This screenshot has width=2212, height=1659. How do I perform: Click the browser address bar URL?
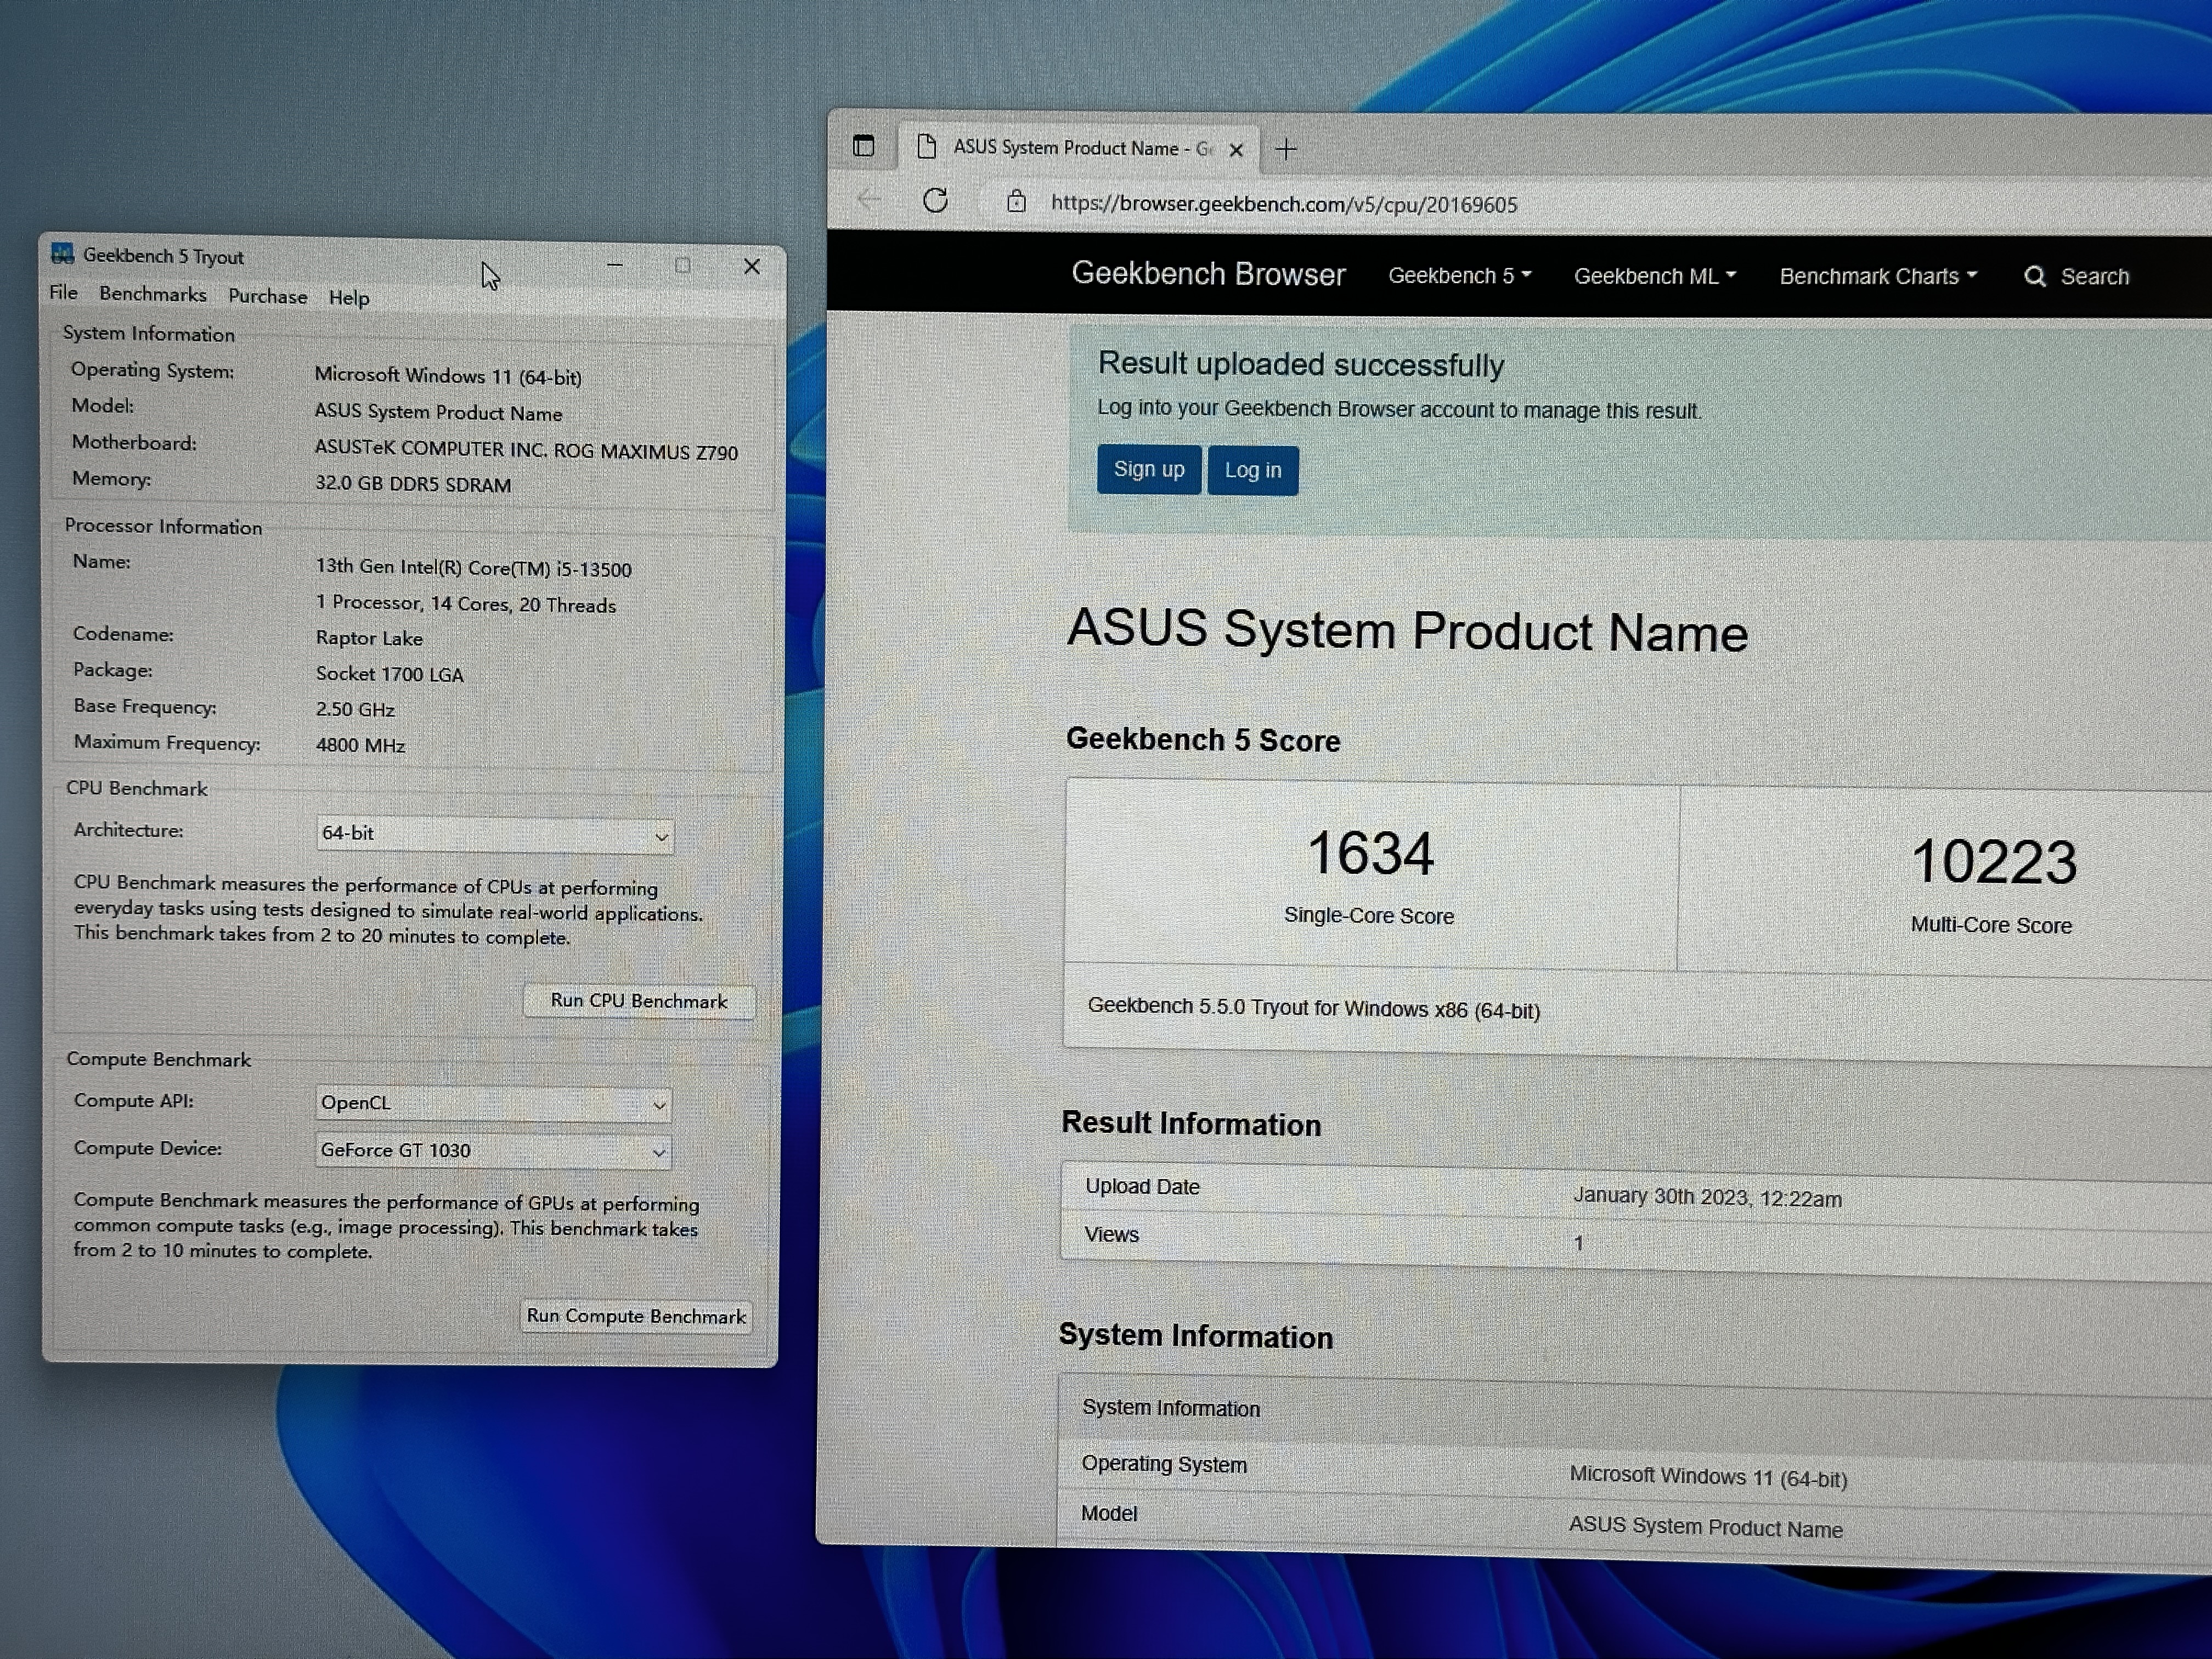pos(1284,204)
